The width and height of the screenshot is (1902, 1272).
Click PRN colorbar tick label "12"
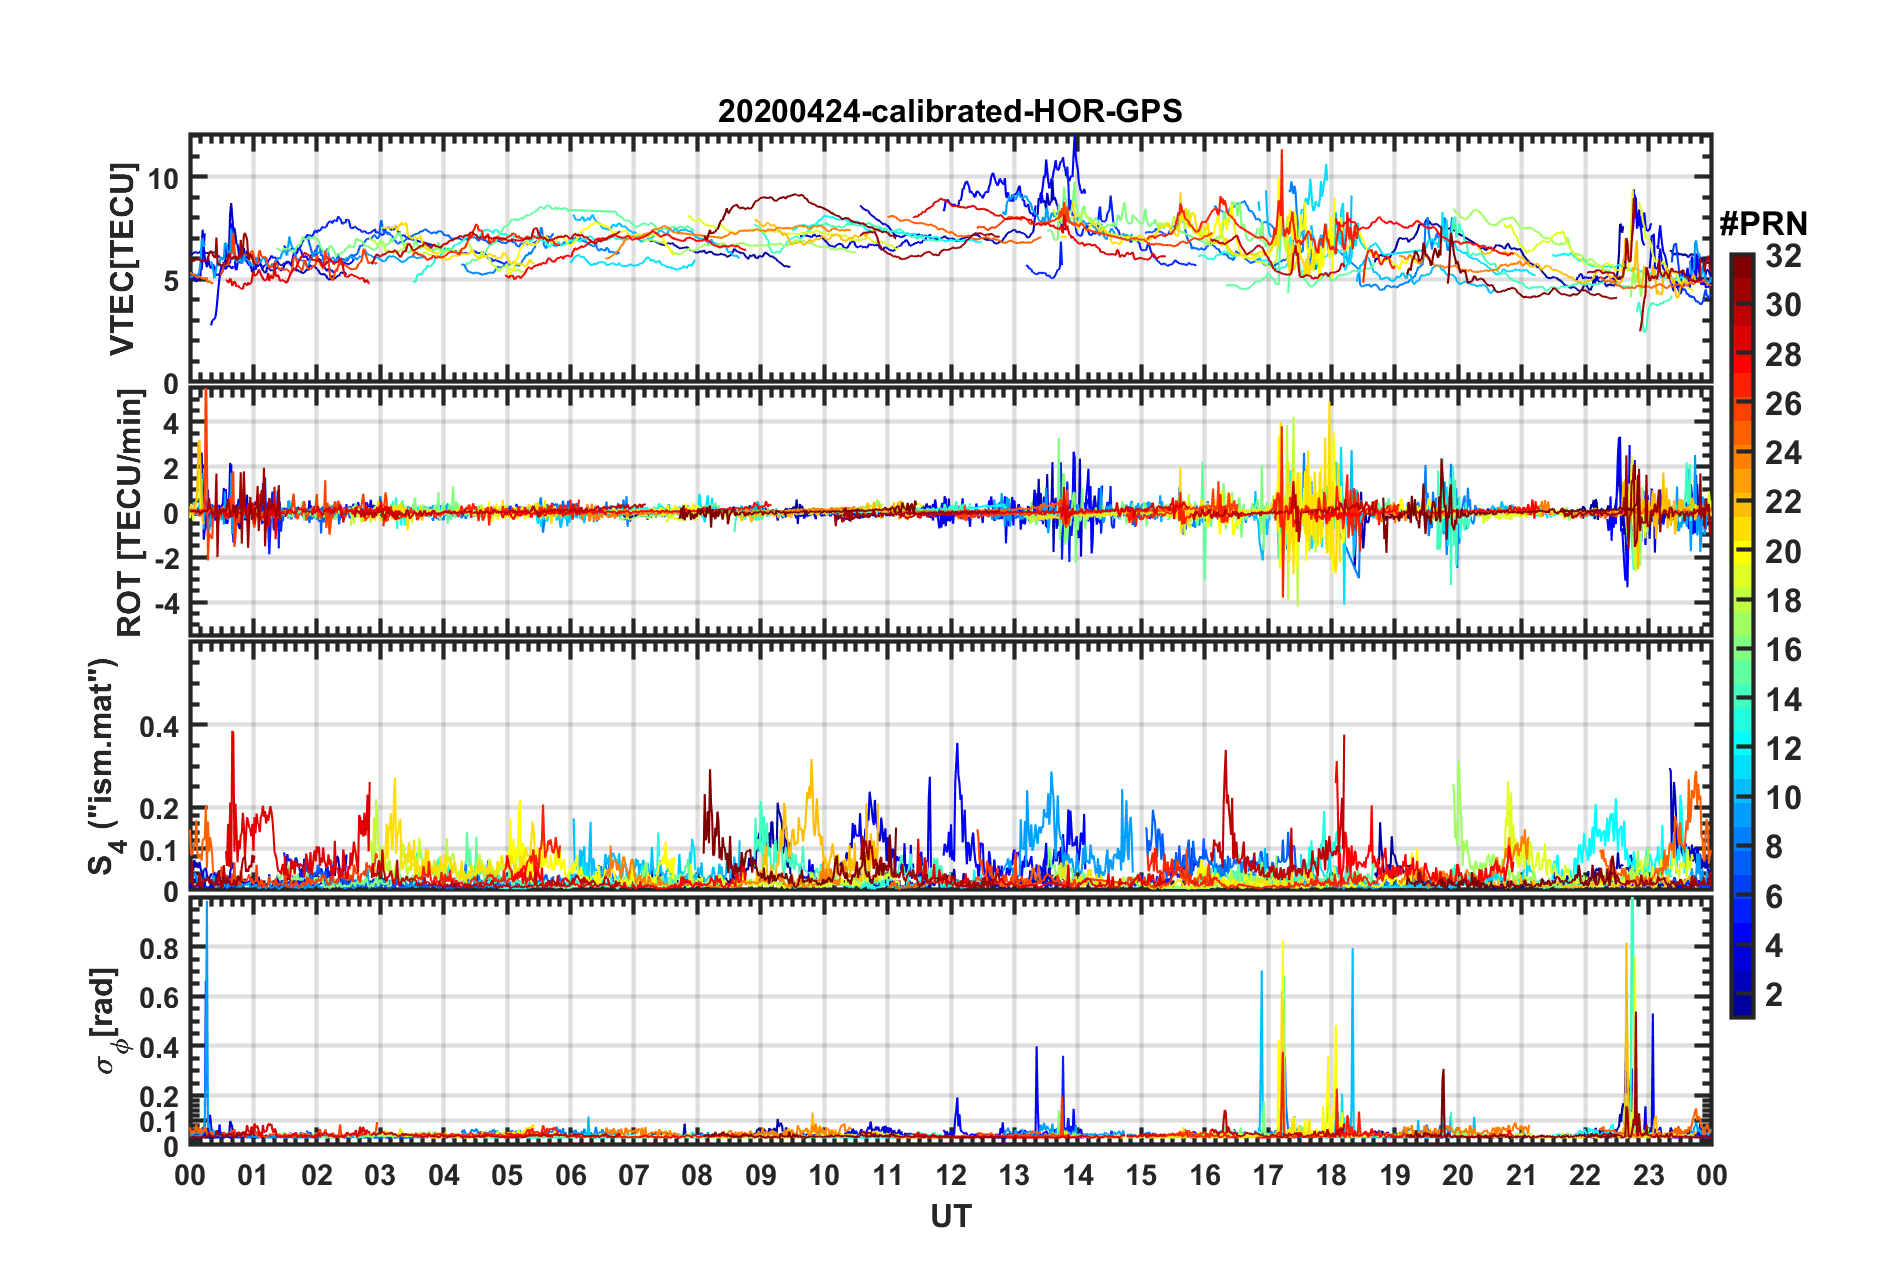(1783, 749)
